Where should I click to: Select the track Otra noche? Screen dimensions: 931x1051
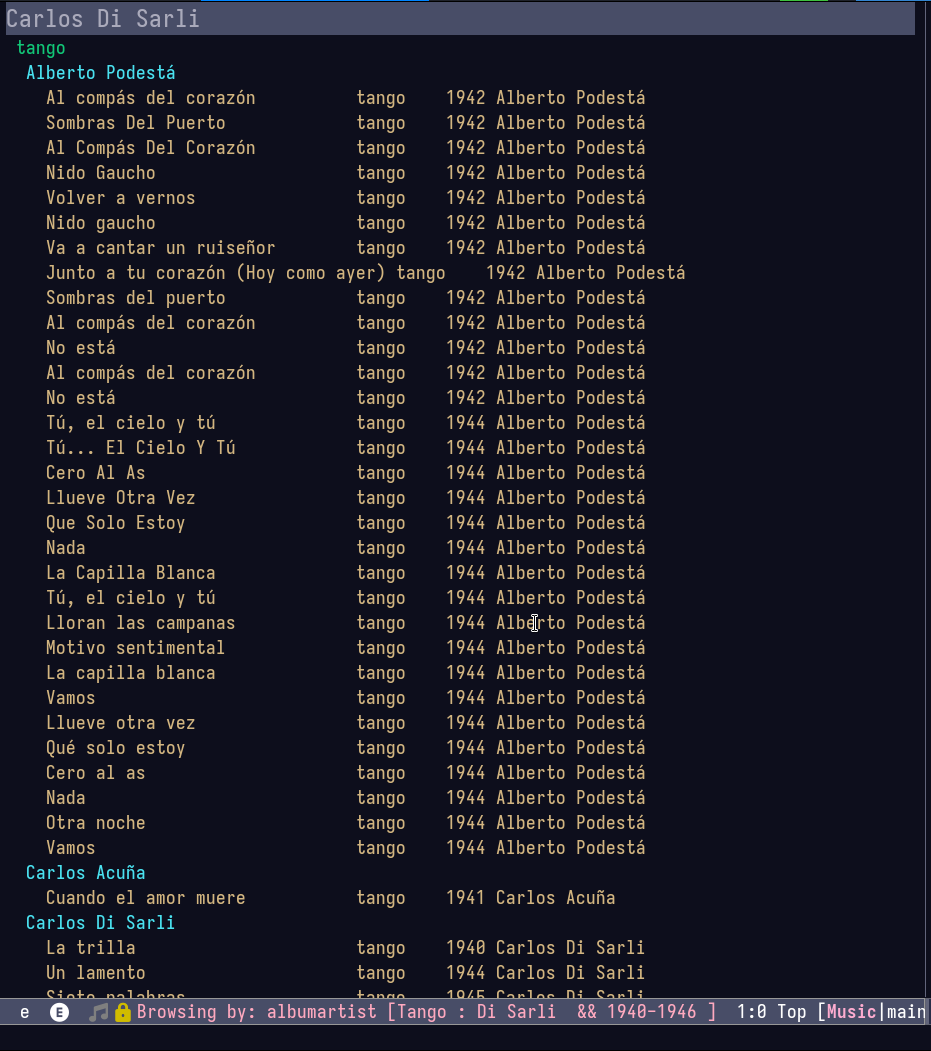[346, 823]
